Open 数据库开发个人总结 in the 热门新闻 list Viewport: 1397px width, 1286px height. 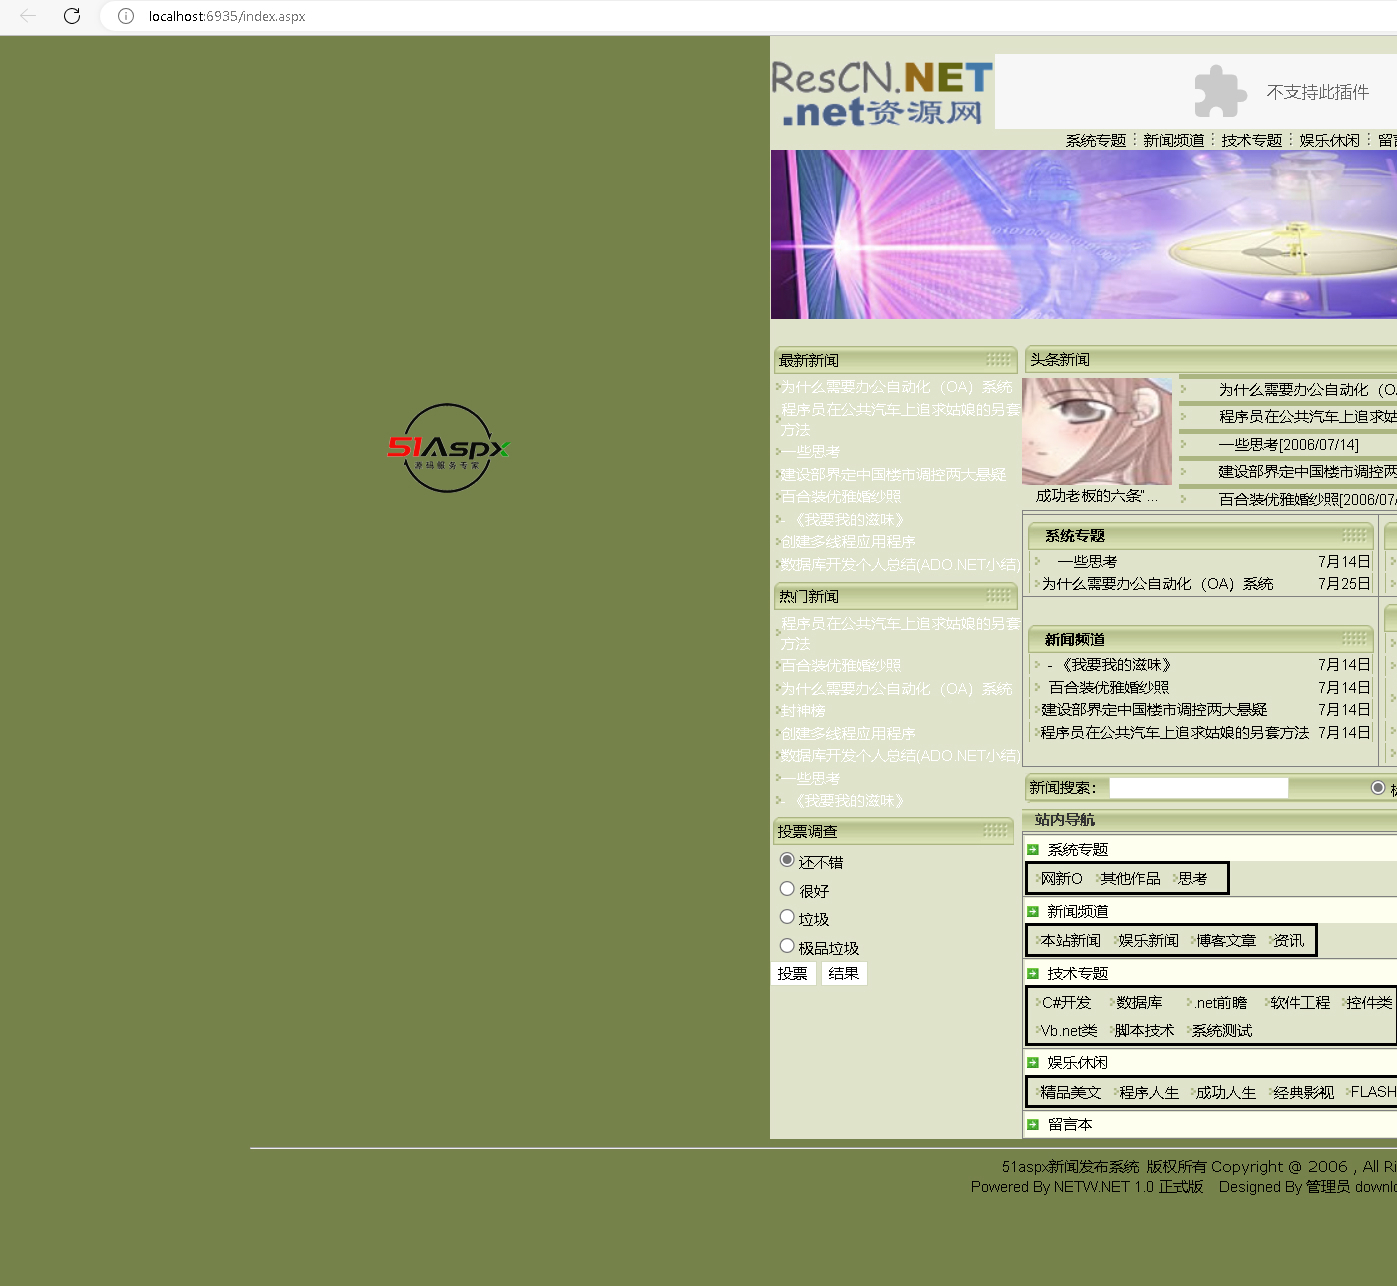click(x=900, y=756)
